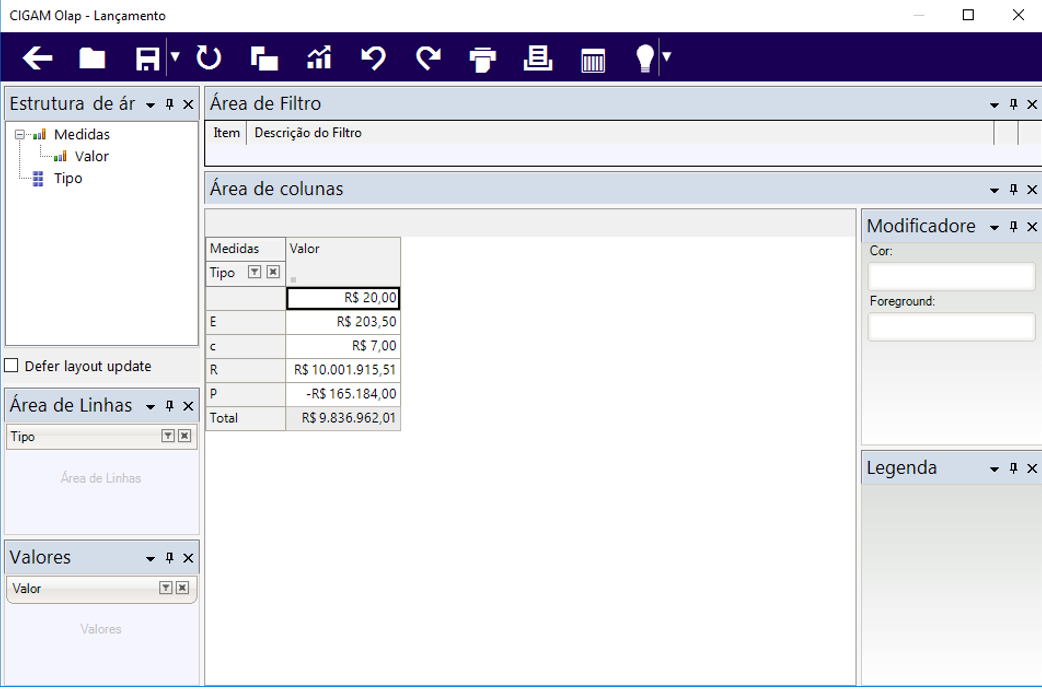Click the Foreground color field

point(952,327)
